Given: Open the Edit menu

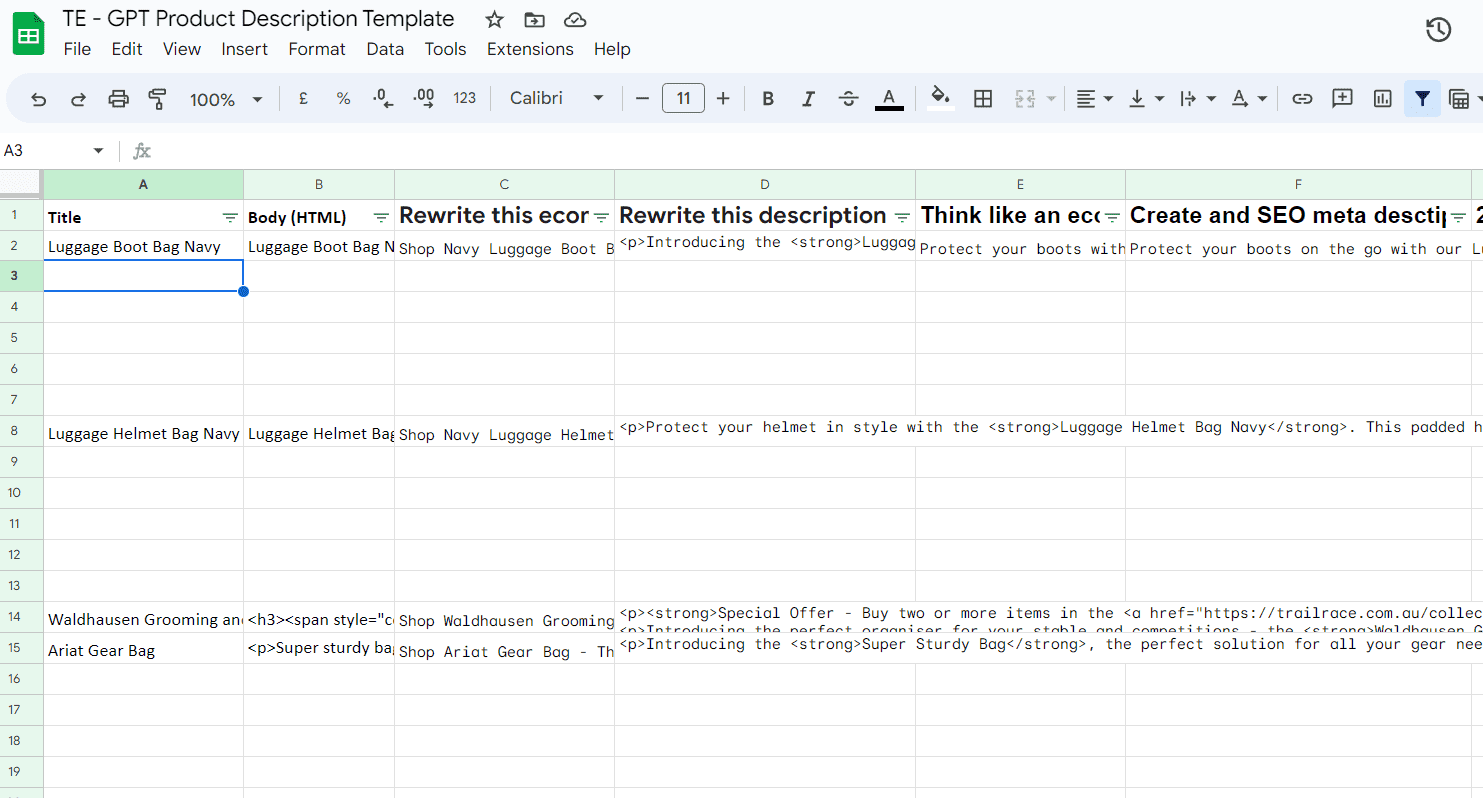Looking at the screenshot, I should (x=127, y=49).
